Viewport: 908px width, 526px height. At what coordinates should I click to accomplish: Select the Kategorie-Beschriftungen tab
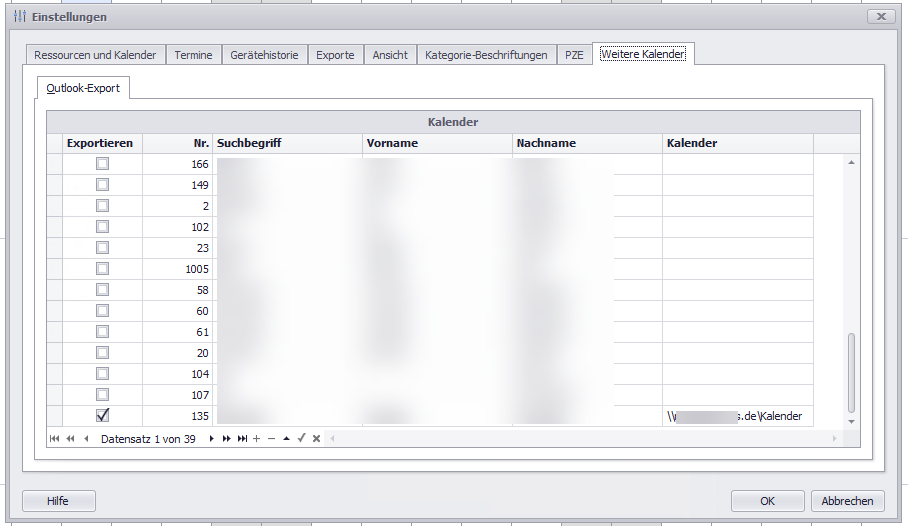click(x=486, y=55)
